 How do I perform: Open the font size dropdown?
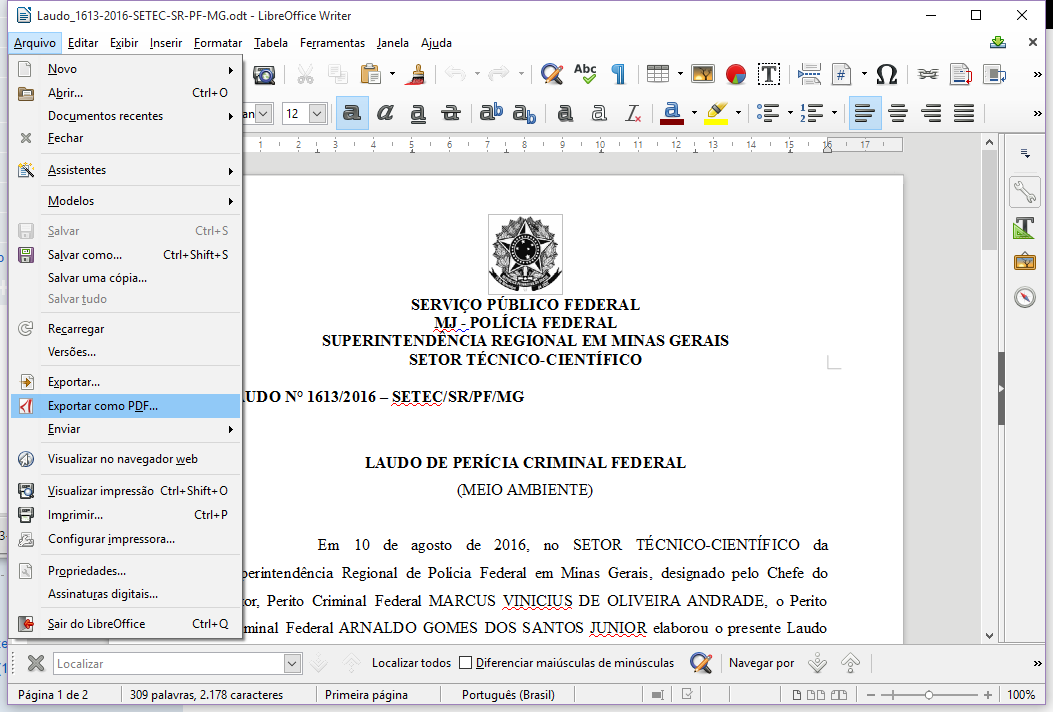tap(318, 114)
